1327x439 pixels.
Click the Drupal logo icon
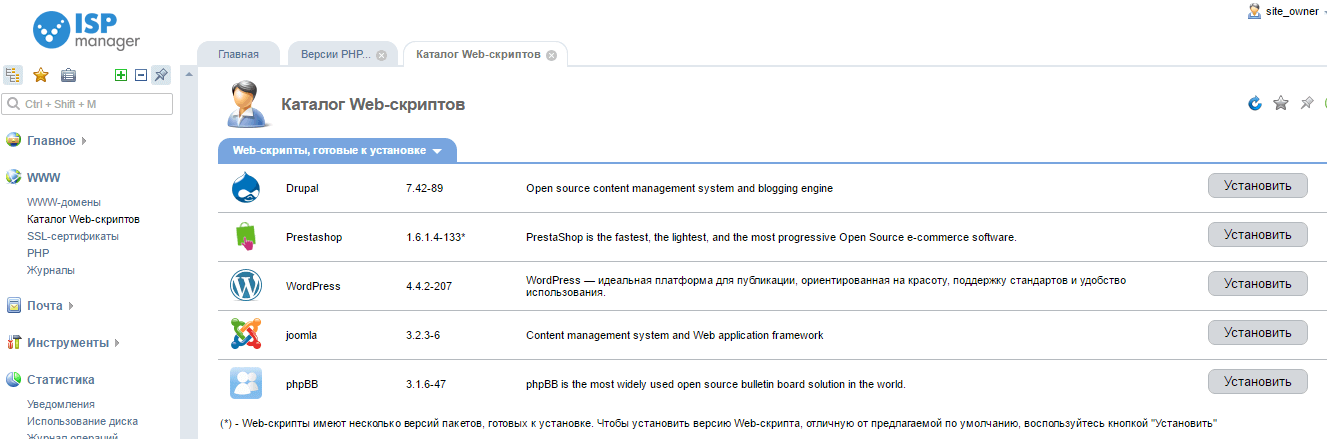(245, 188)
